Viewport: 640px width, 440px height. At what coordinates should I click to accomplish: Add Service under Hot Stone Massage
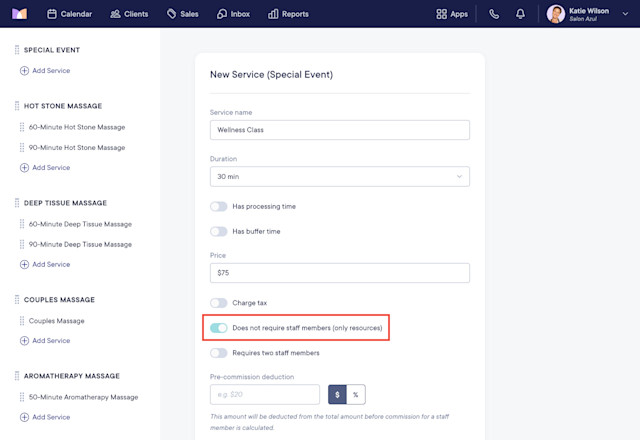pos(45,167)
